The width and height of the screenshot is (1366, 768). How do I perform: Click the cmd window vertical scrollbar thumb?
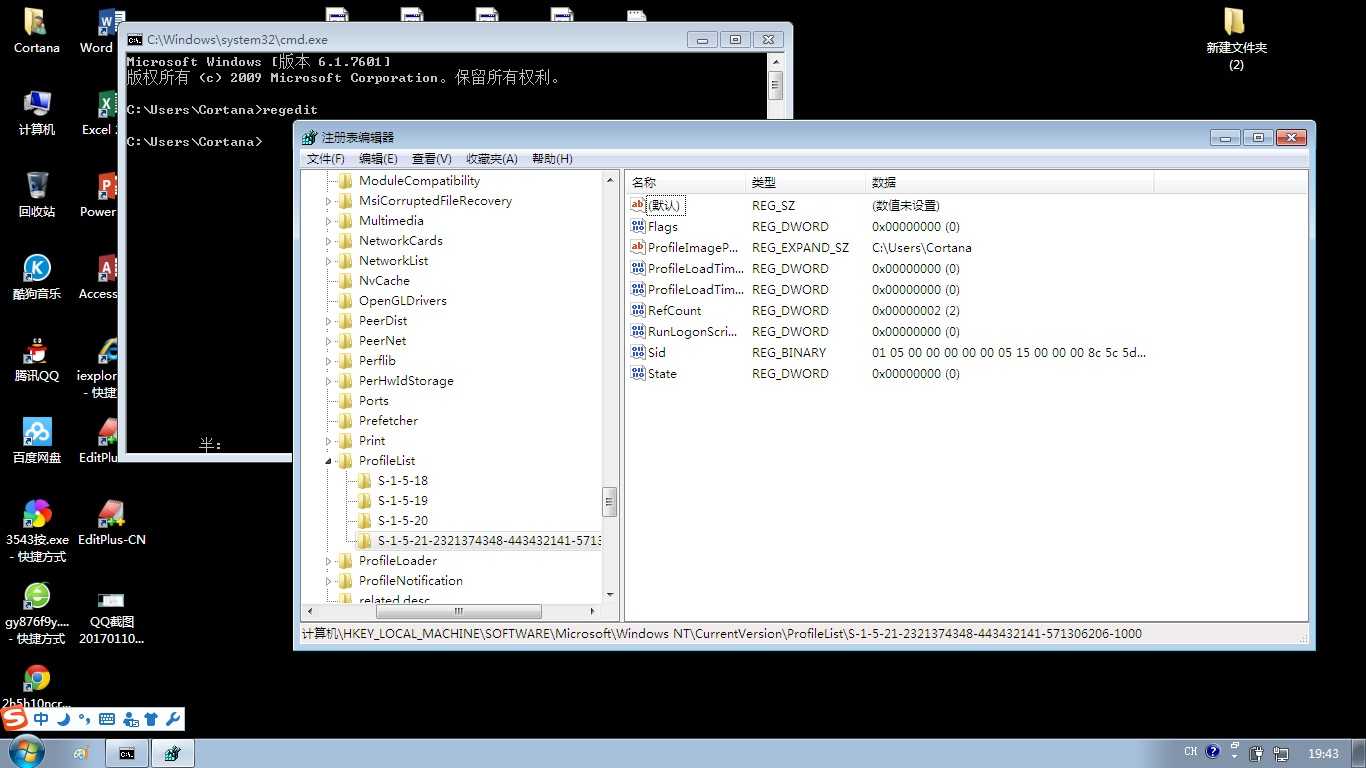tap(775, 85)
